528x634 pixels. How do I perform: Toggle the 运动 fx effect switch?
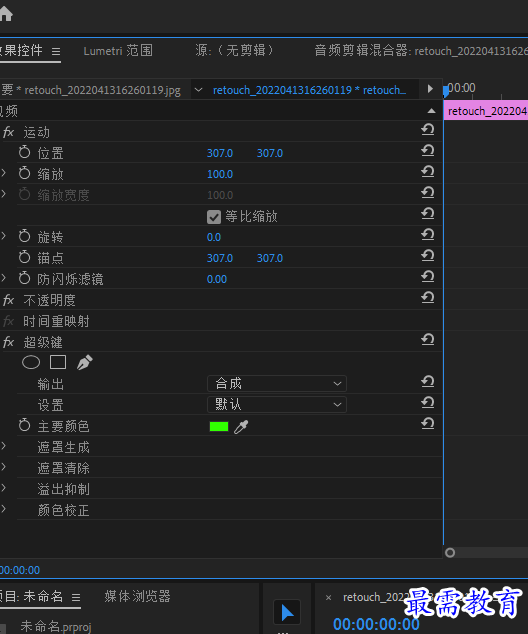tap(8, 132)
